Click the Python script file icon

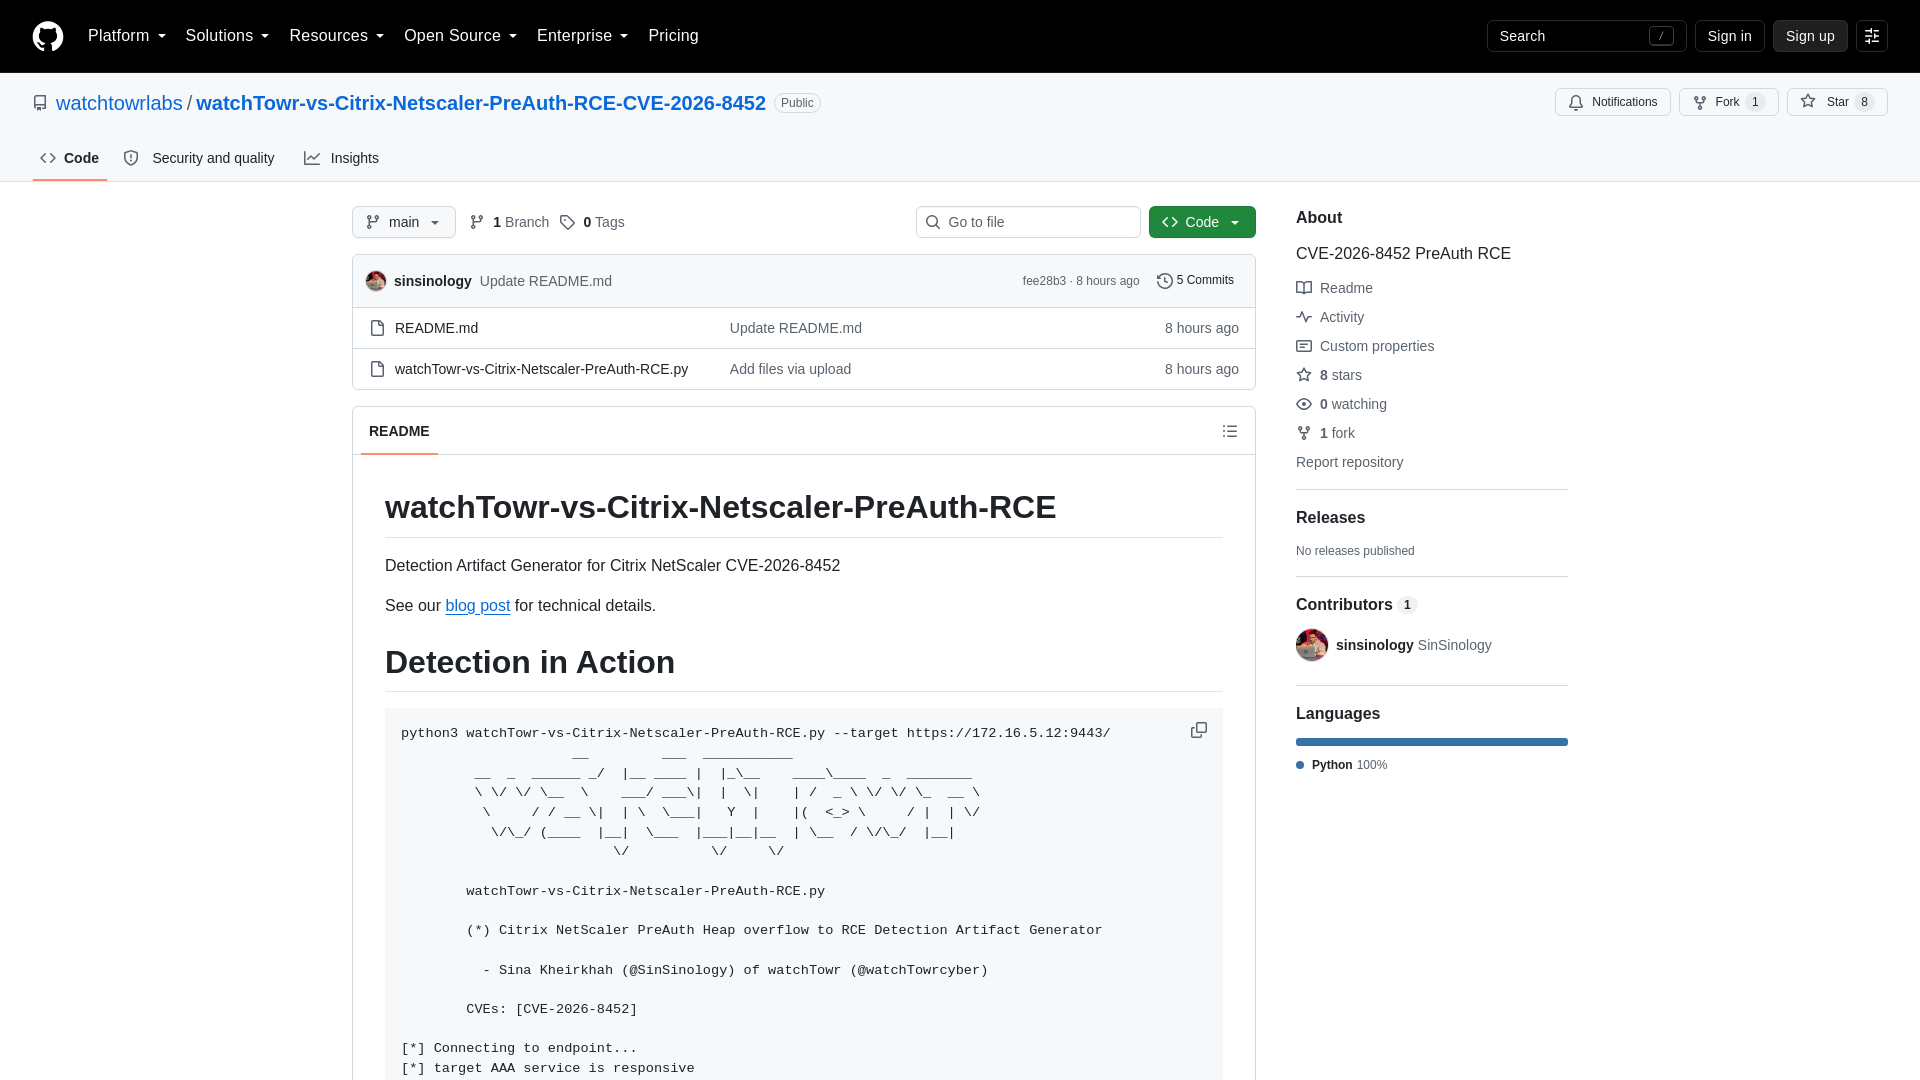coord(377,369)
